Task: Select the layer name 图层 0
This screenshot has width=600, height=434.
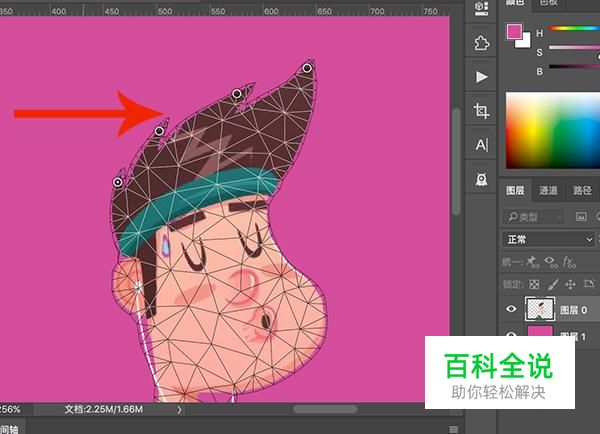Action: click(x=573, y=310)
